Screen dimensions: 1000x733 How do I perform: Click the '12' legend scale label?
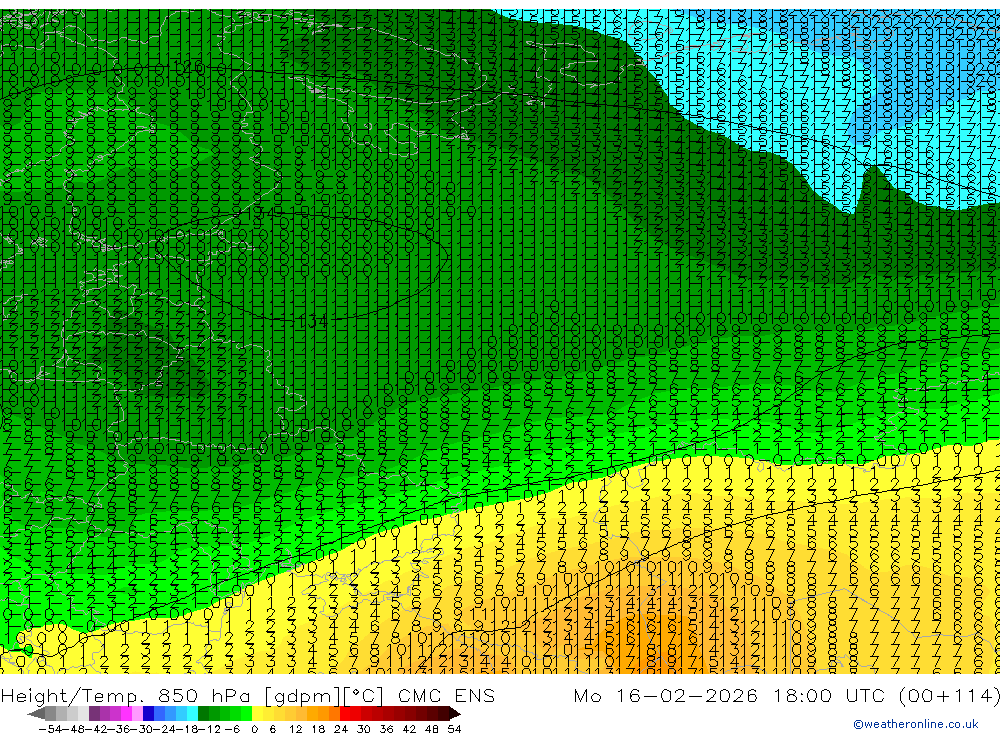click(x=296, y=729)
